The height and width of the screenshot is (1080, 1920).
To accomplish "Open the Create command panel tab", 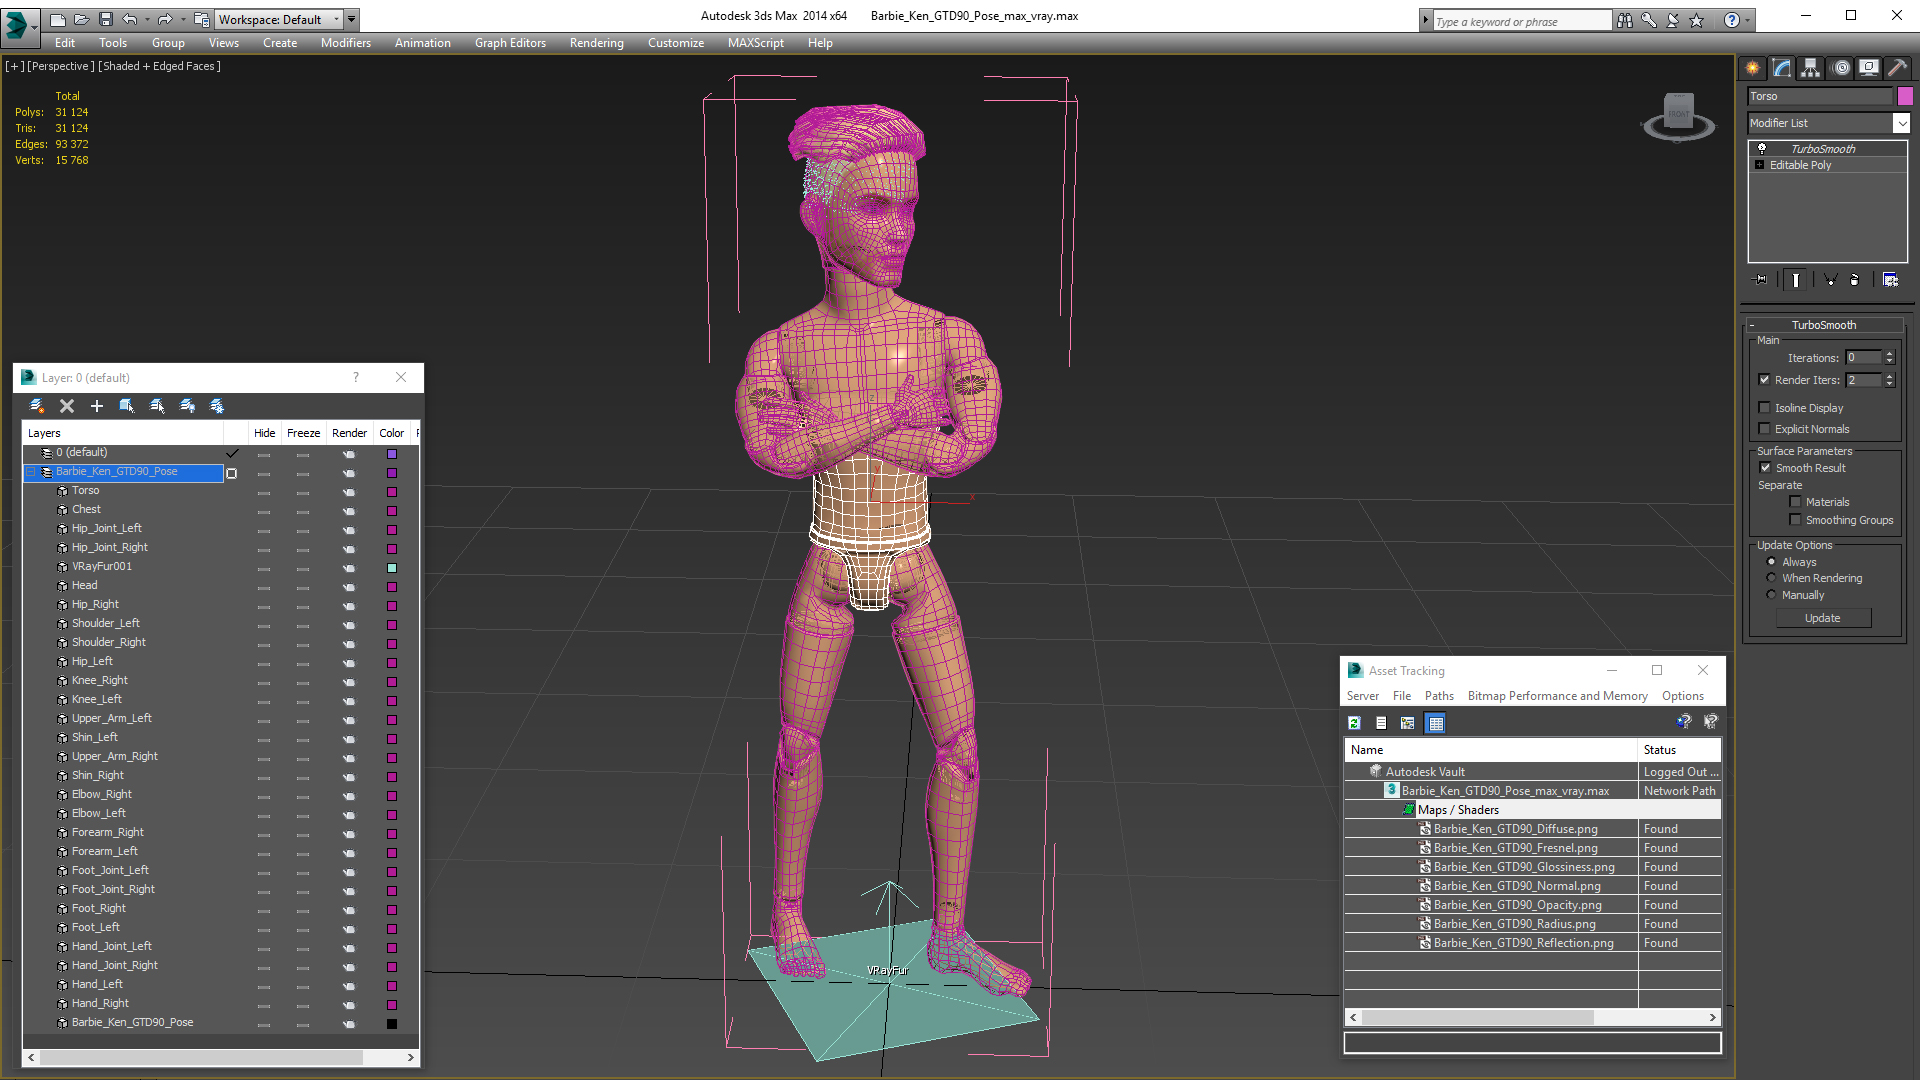I will point(1753,68).
